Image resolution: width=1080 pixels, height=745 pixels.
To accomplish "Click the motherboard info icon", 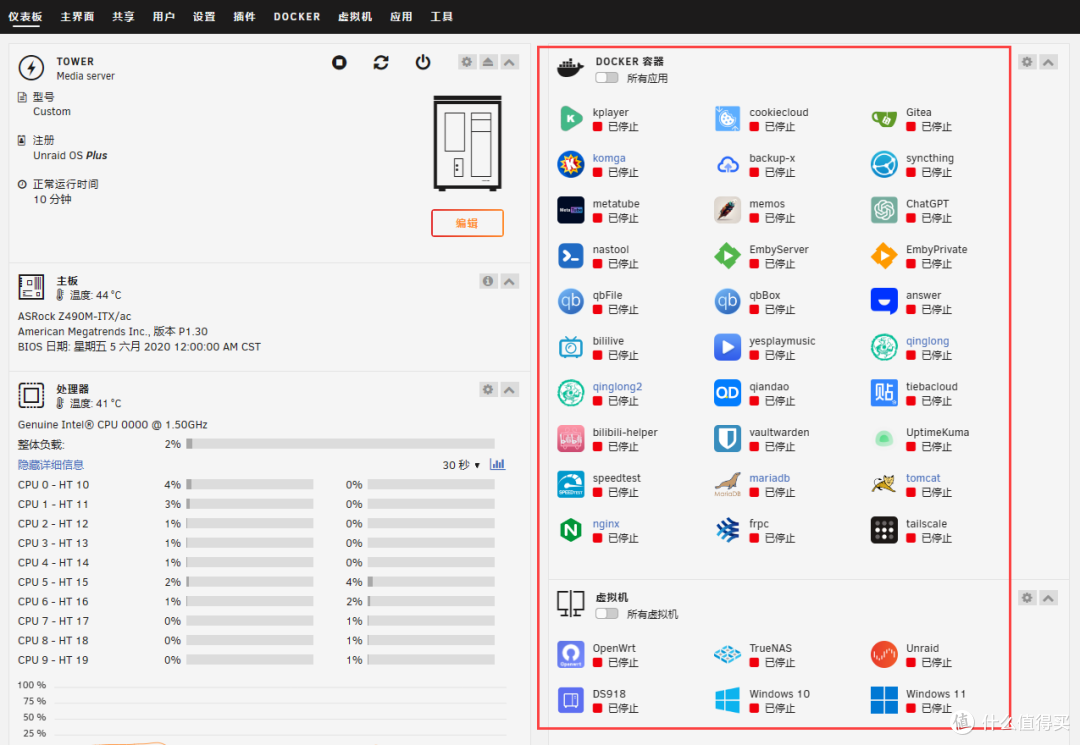I will tap(488, 281).
